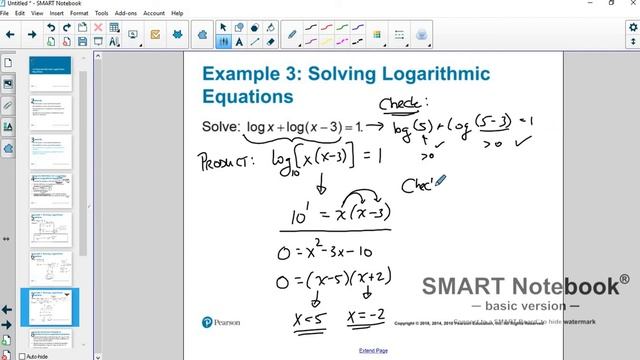Redo the last action
This screenshot has height=360, width=640.
[67, 27]
